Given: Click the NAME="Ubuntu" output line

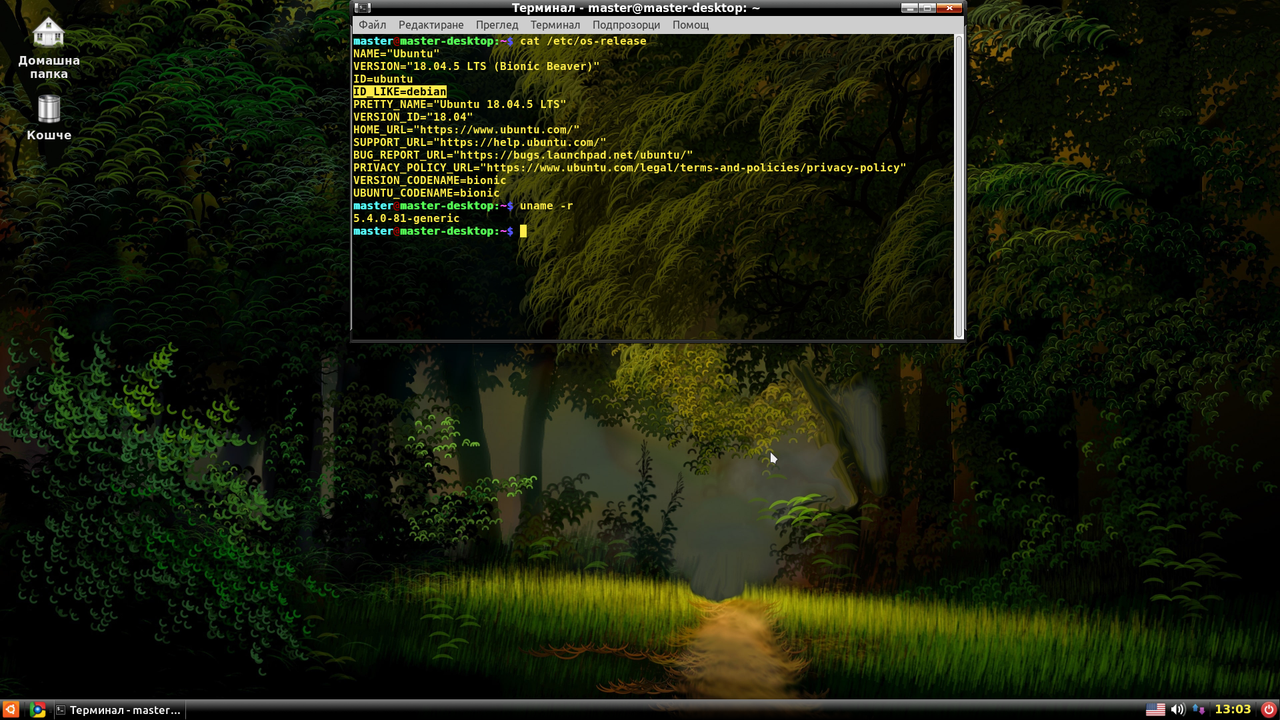Looking at the screenshot, I should (x=396, y=54).
